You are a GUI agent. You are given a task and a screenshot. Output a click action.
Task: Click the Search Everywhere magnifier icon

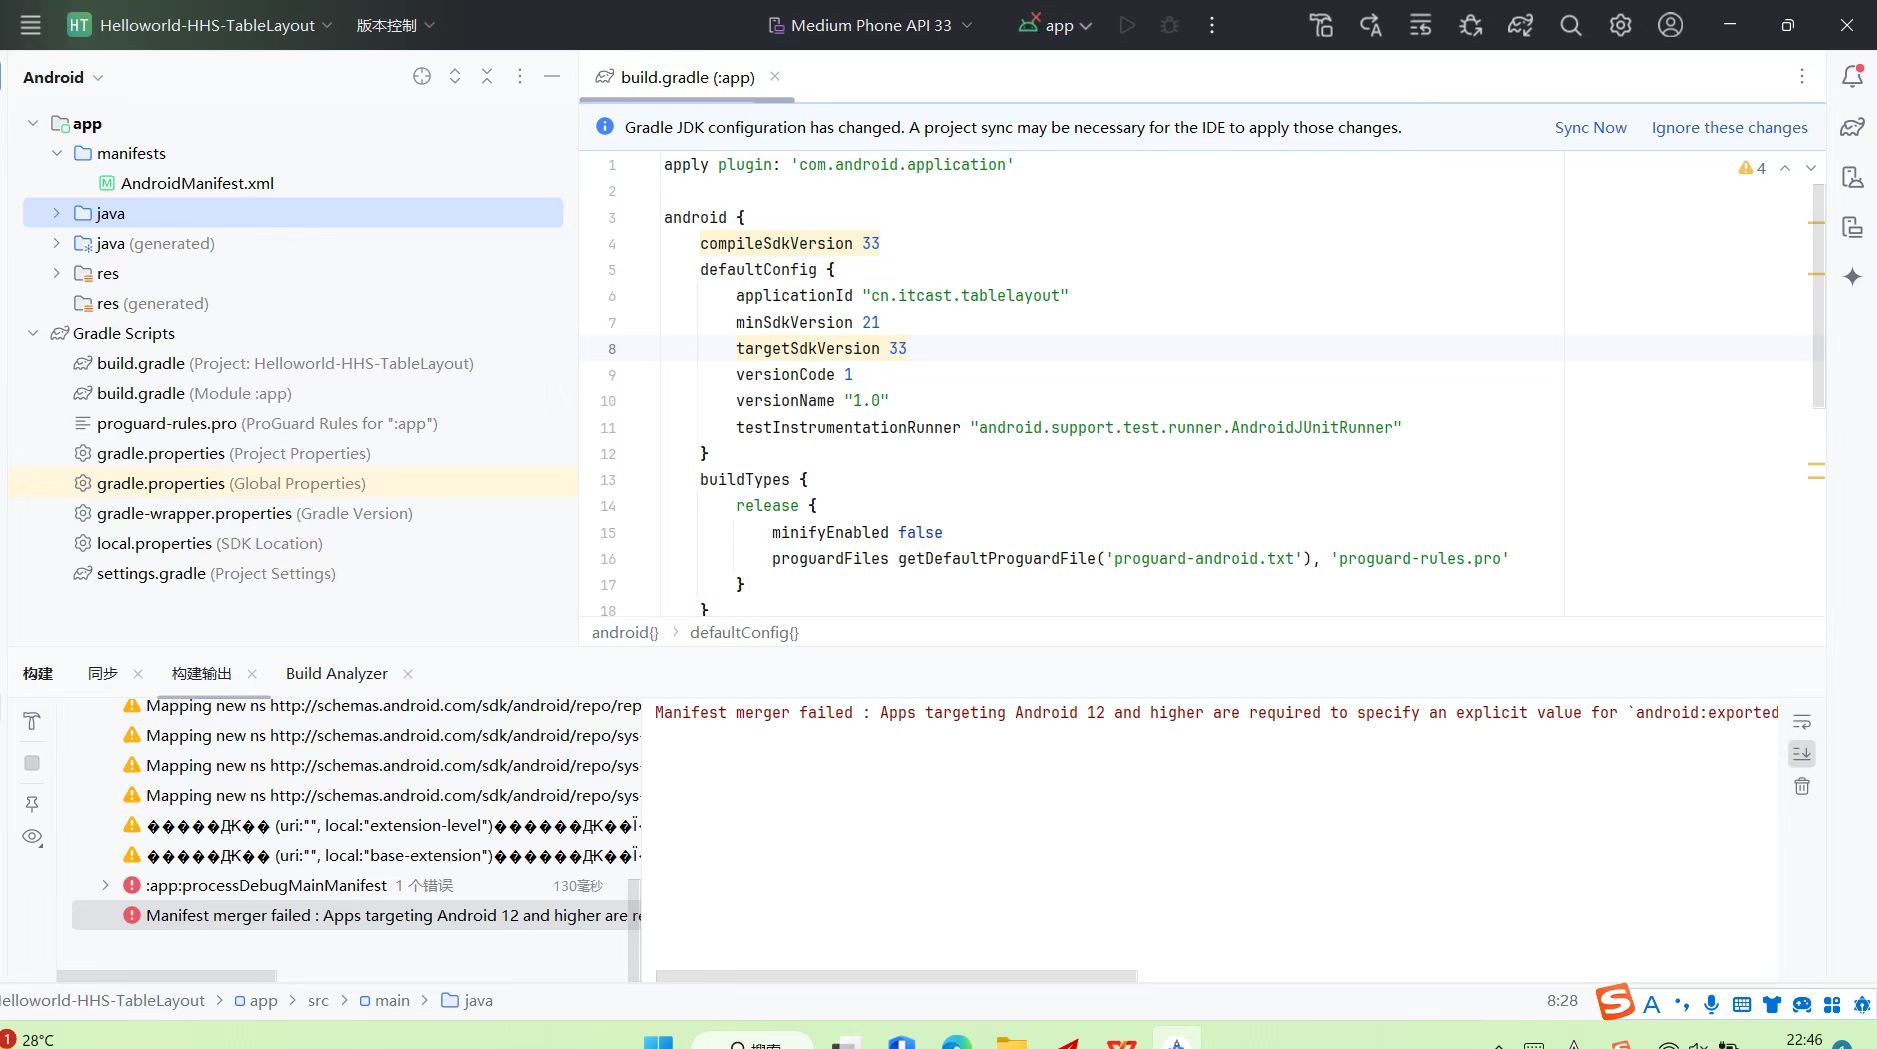1570,25
